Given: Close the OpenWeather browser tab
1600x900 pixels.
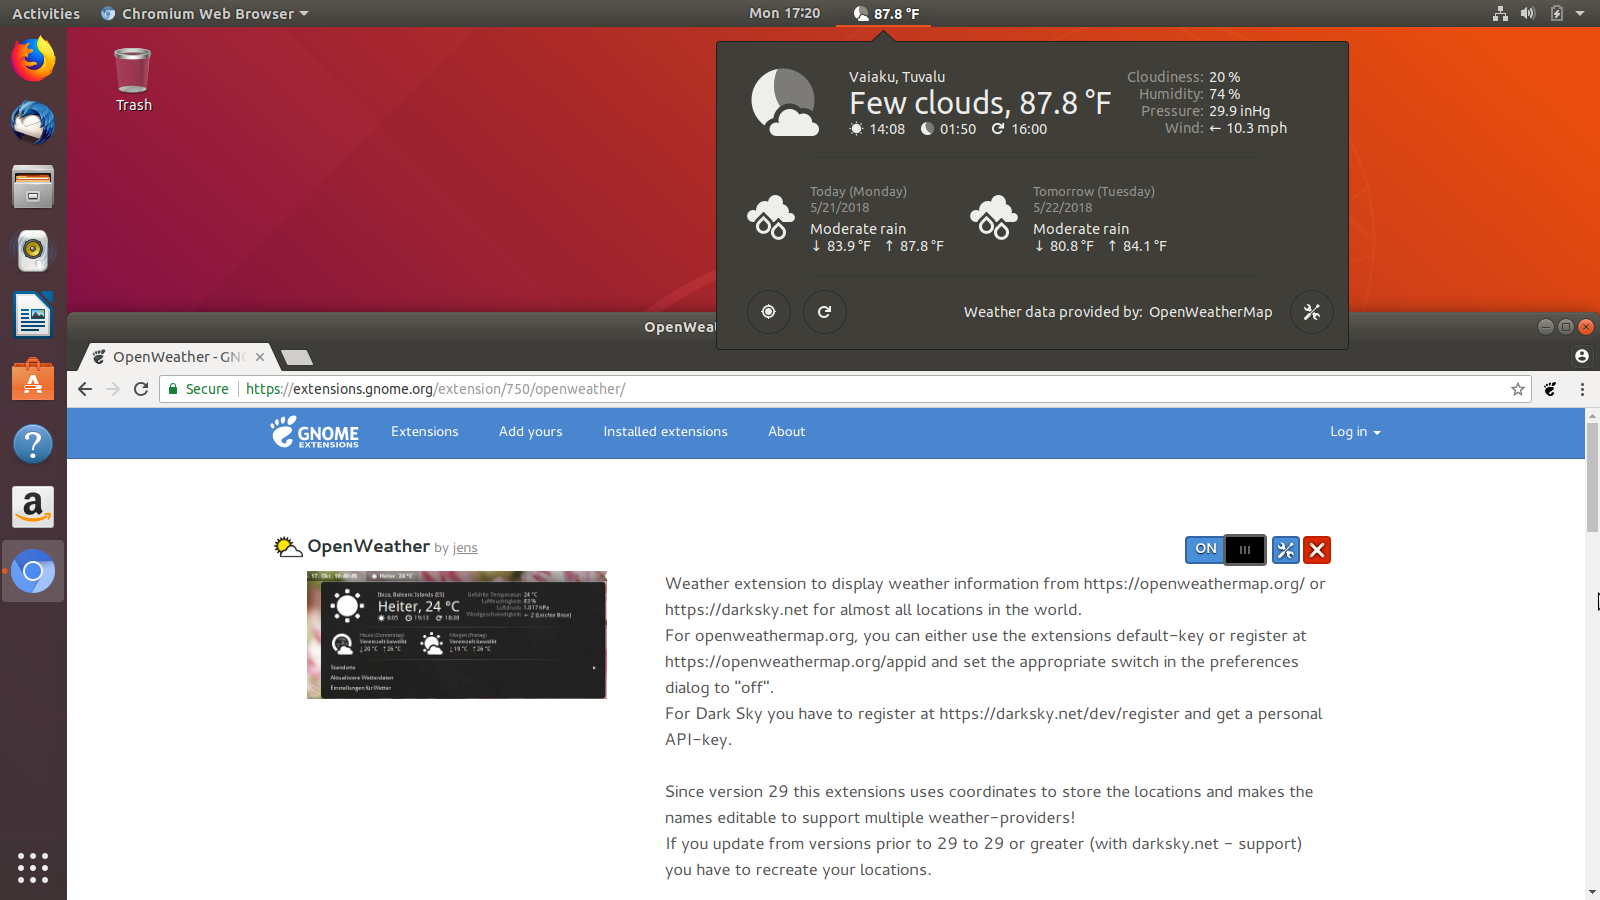Looking at the screenshot, I should pos(260,357).
